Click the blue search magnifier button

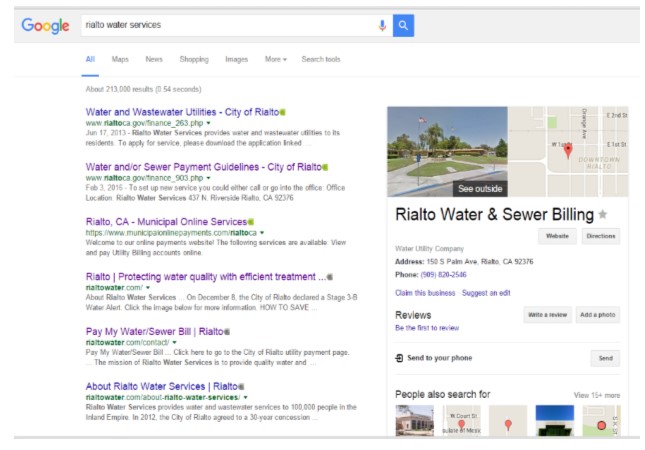tap(403, 25)
